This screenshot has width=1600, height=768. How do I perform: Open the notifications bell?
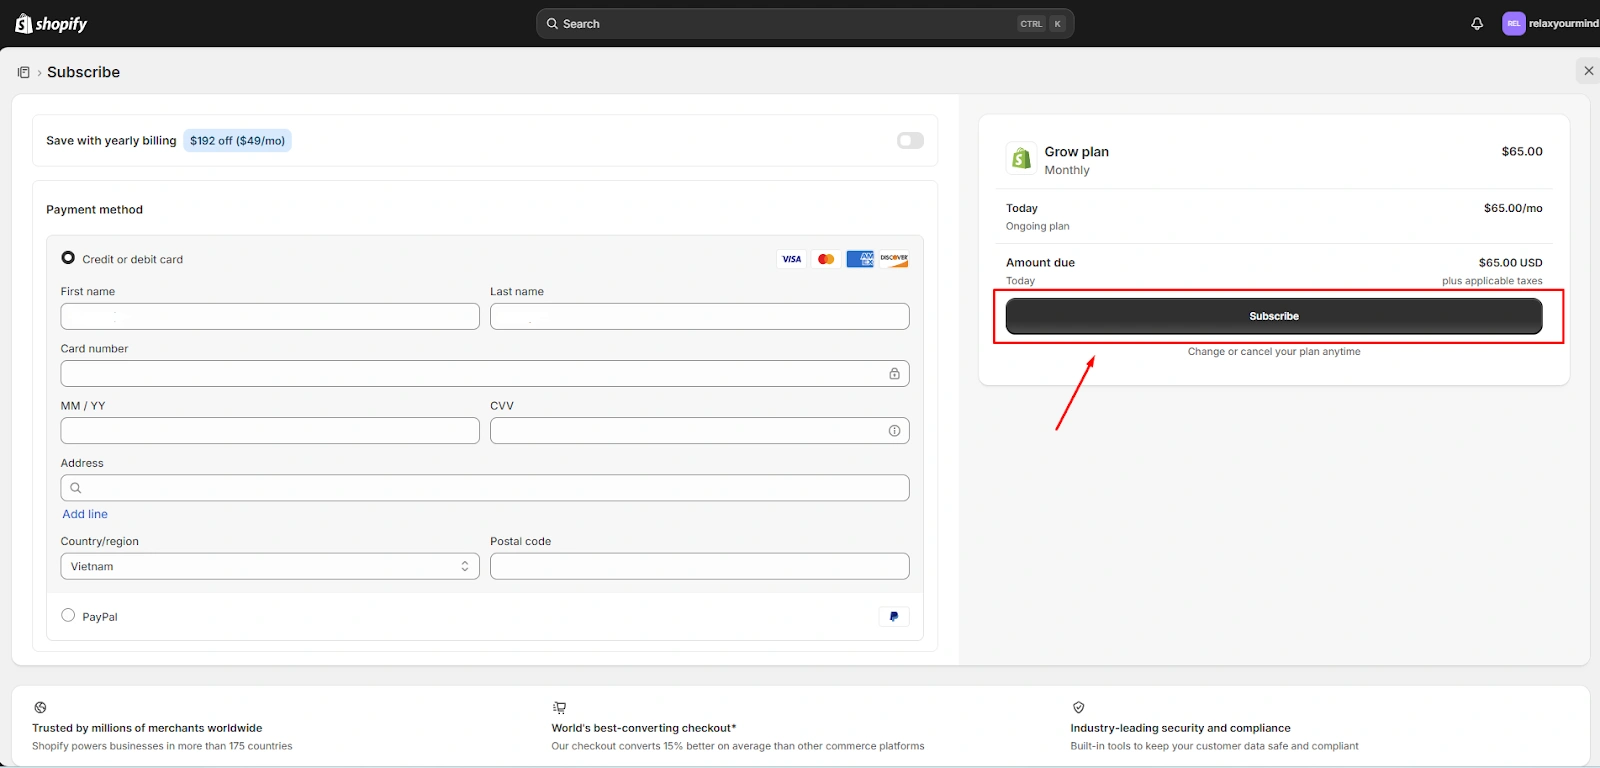(x=1477, y=23)
